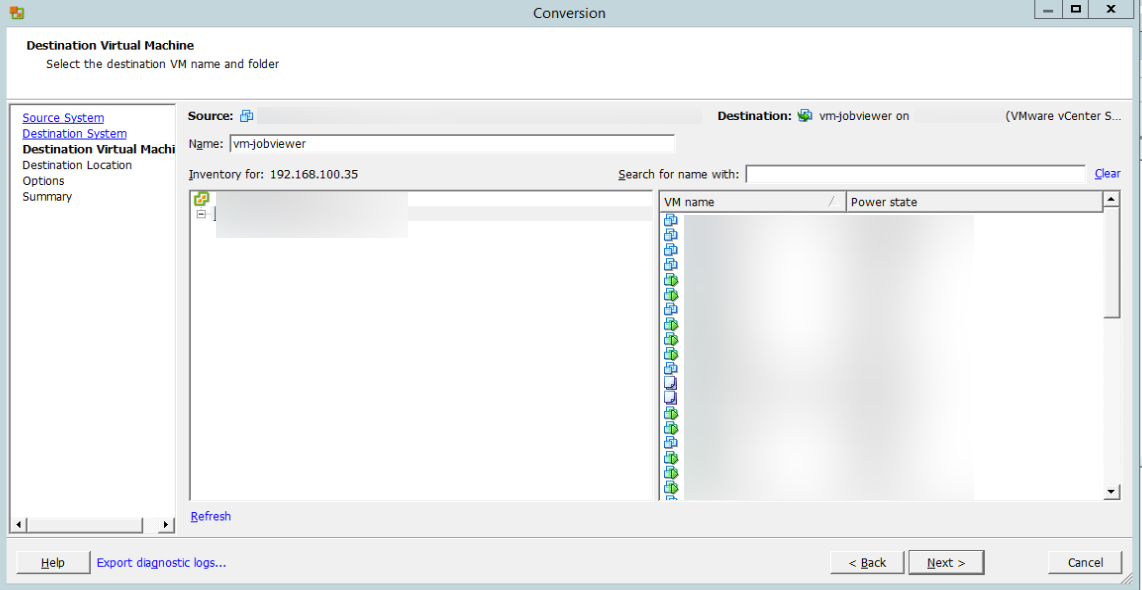Open the Source System step link
The height and width of the screenshot is (590, 1142).
[x=63, y=118]
